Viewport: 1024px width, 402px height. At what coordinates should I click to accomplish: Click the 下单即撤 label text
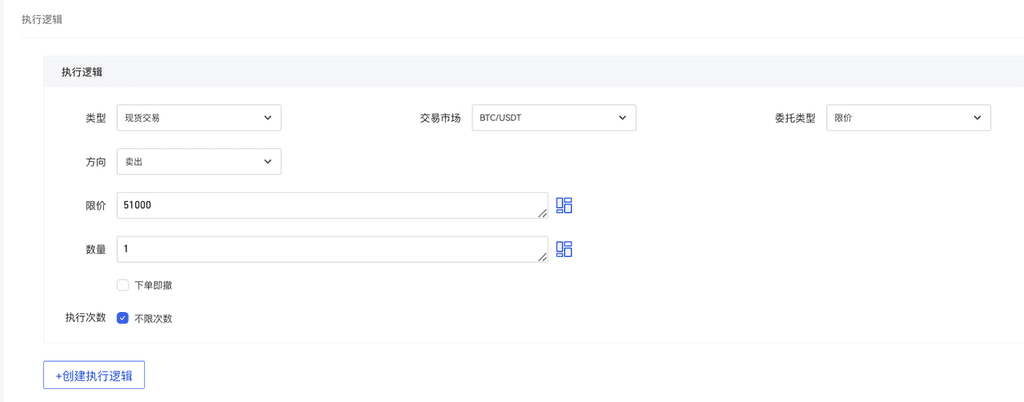pyautogui.click(x=153, y=285)
